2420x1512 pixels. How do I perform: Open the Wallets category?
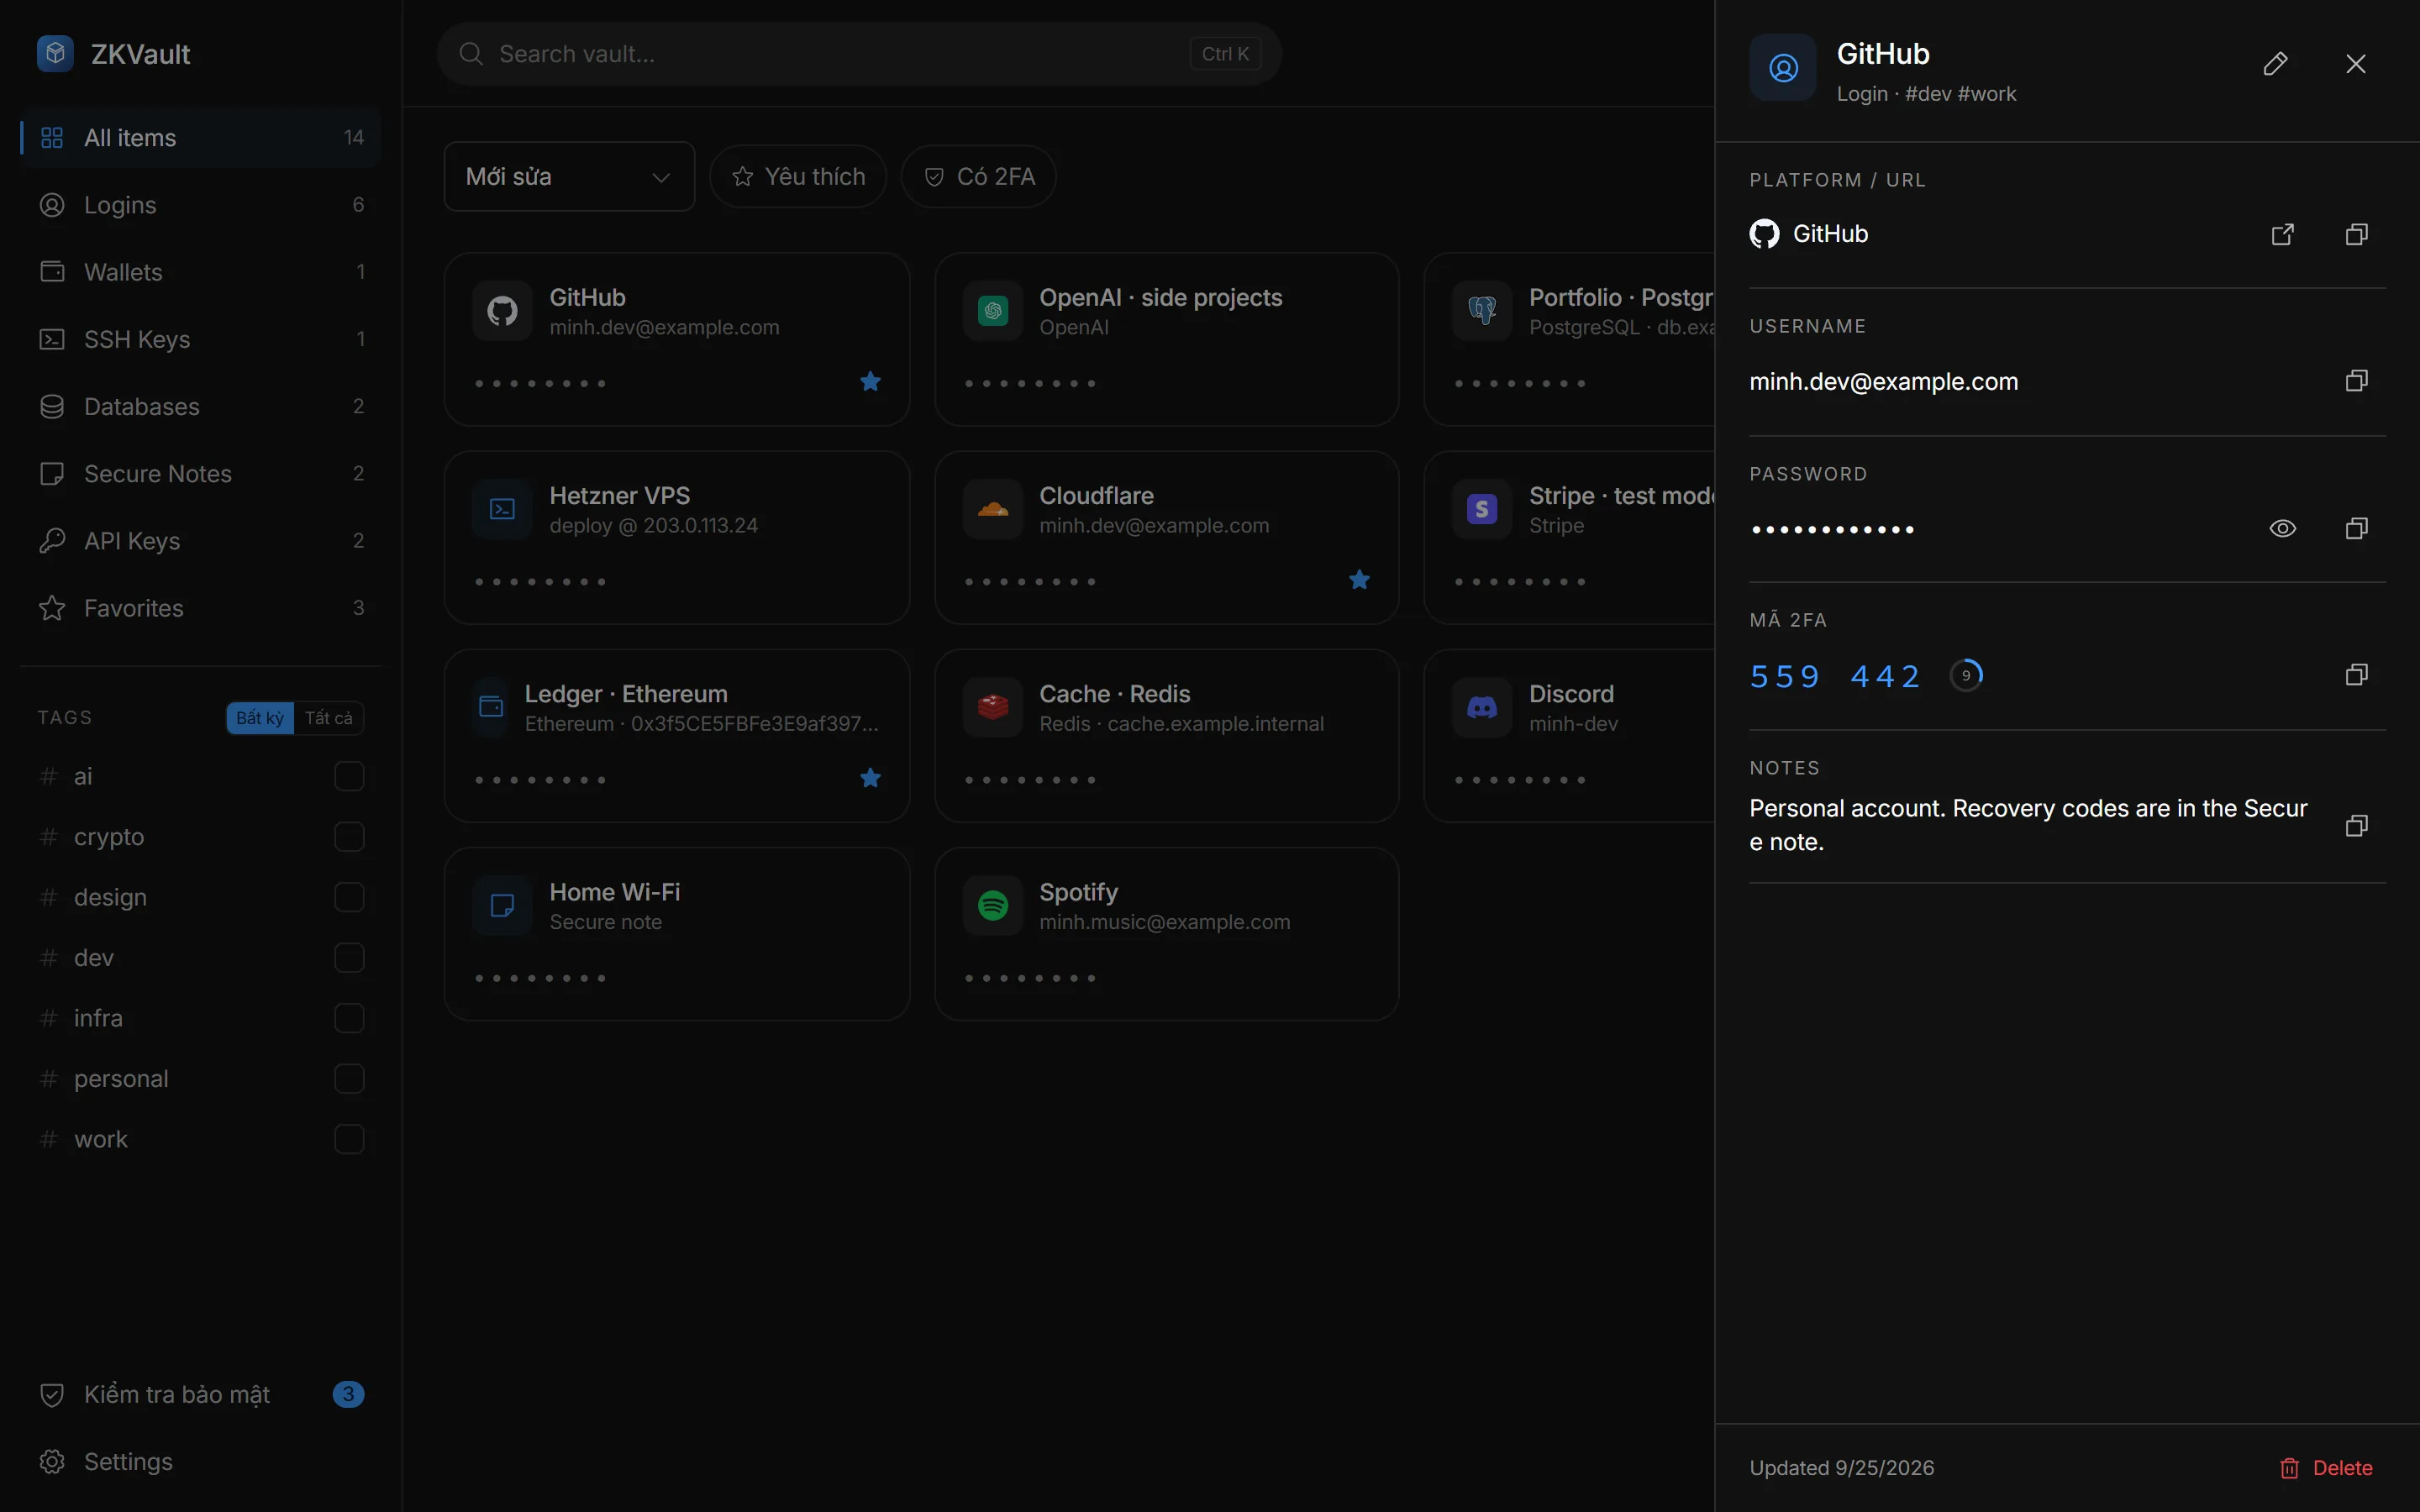click(200, 272)
